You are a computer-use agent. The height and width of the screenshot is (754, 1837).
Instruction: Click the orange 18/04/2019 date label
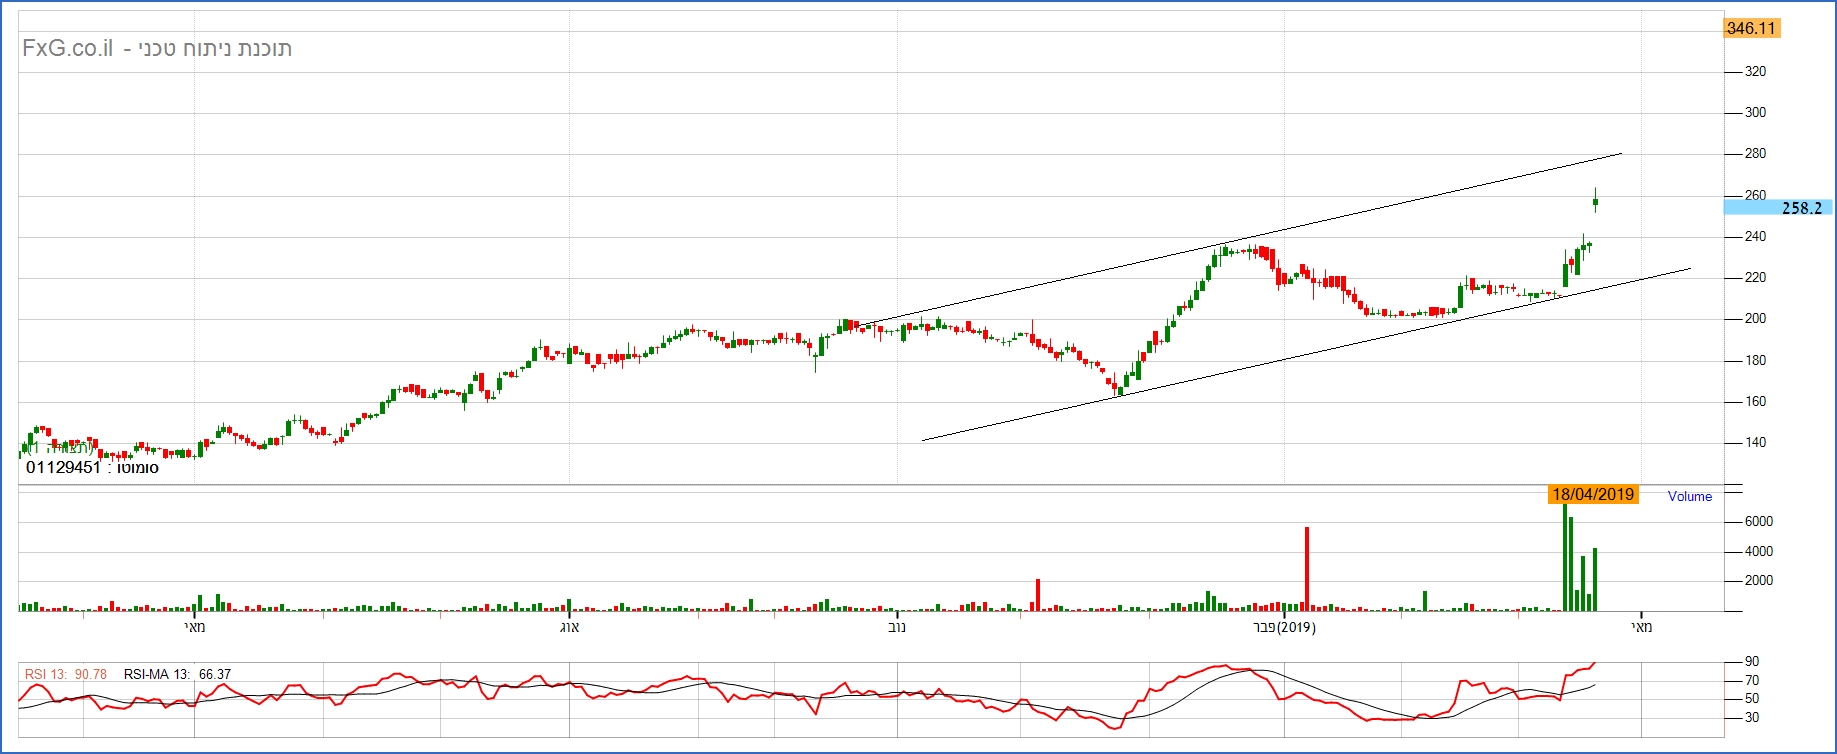click(x=1593, y=494)
